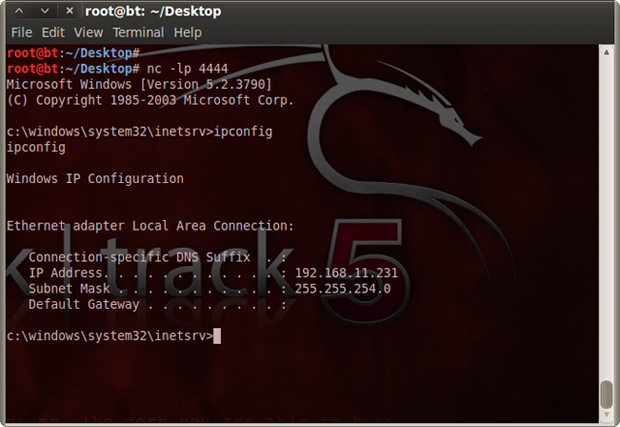Screen dimensions: 620x427
Task: Open the File menu
Action: (x=21, y=32)
